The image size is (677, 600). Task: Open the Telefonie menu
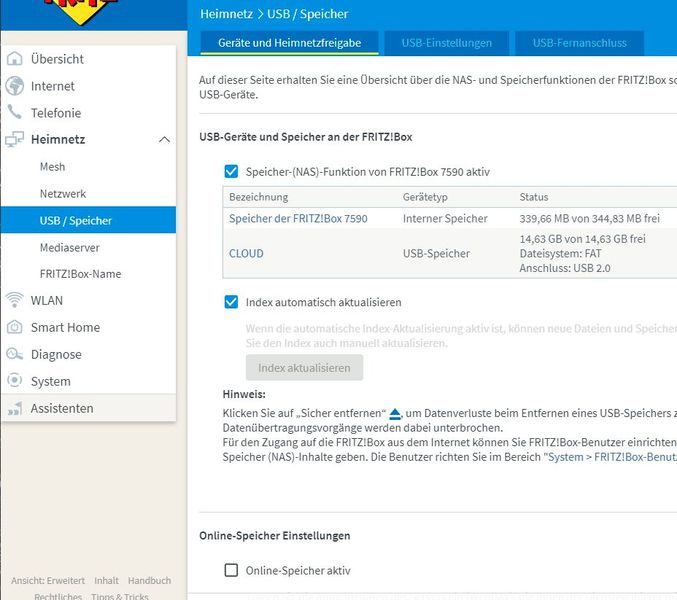pos(56,113)
